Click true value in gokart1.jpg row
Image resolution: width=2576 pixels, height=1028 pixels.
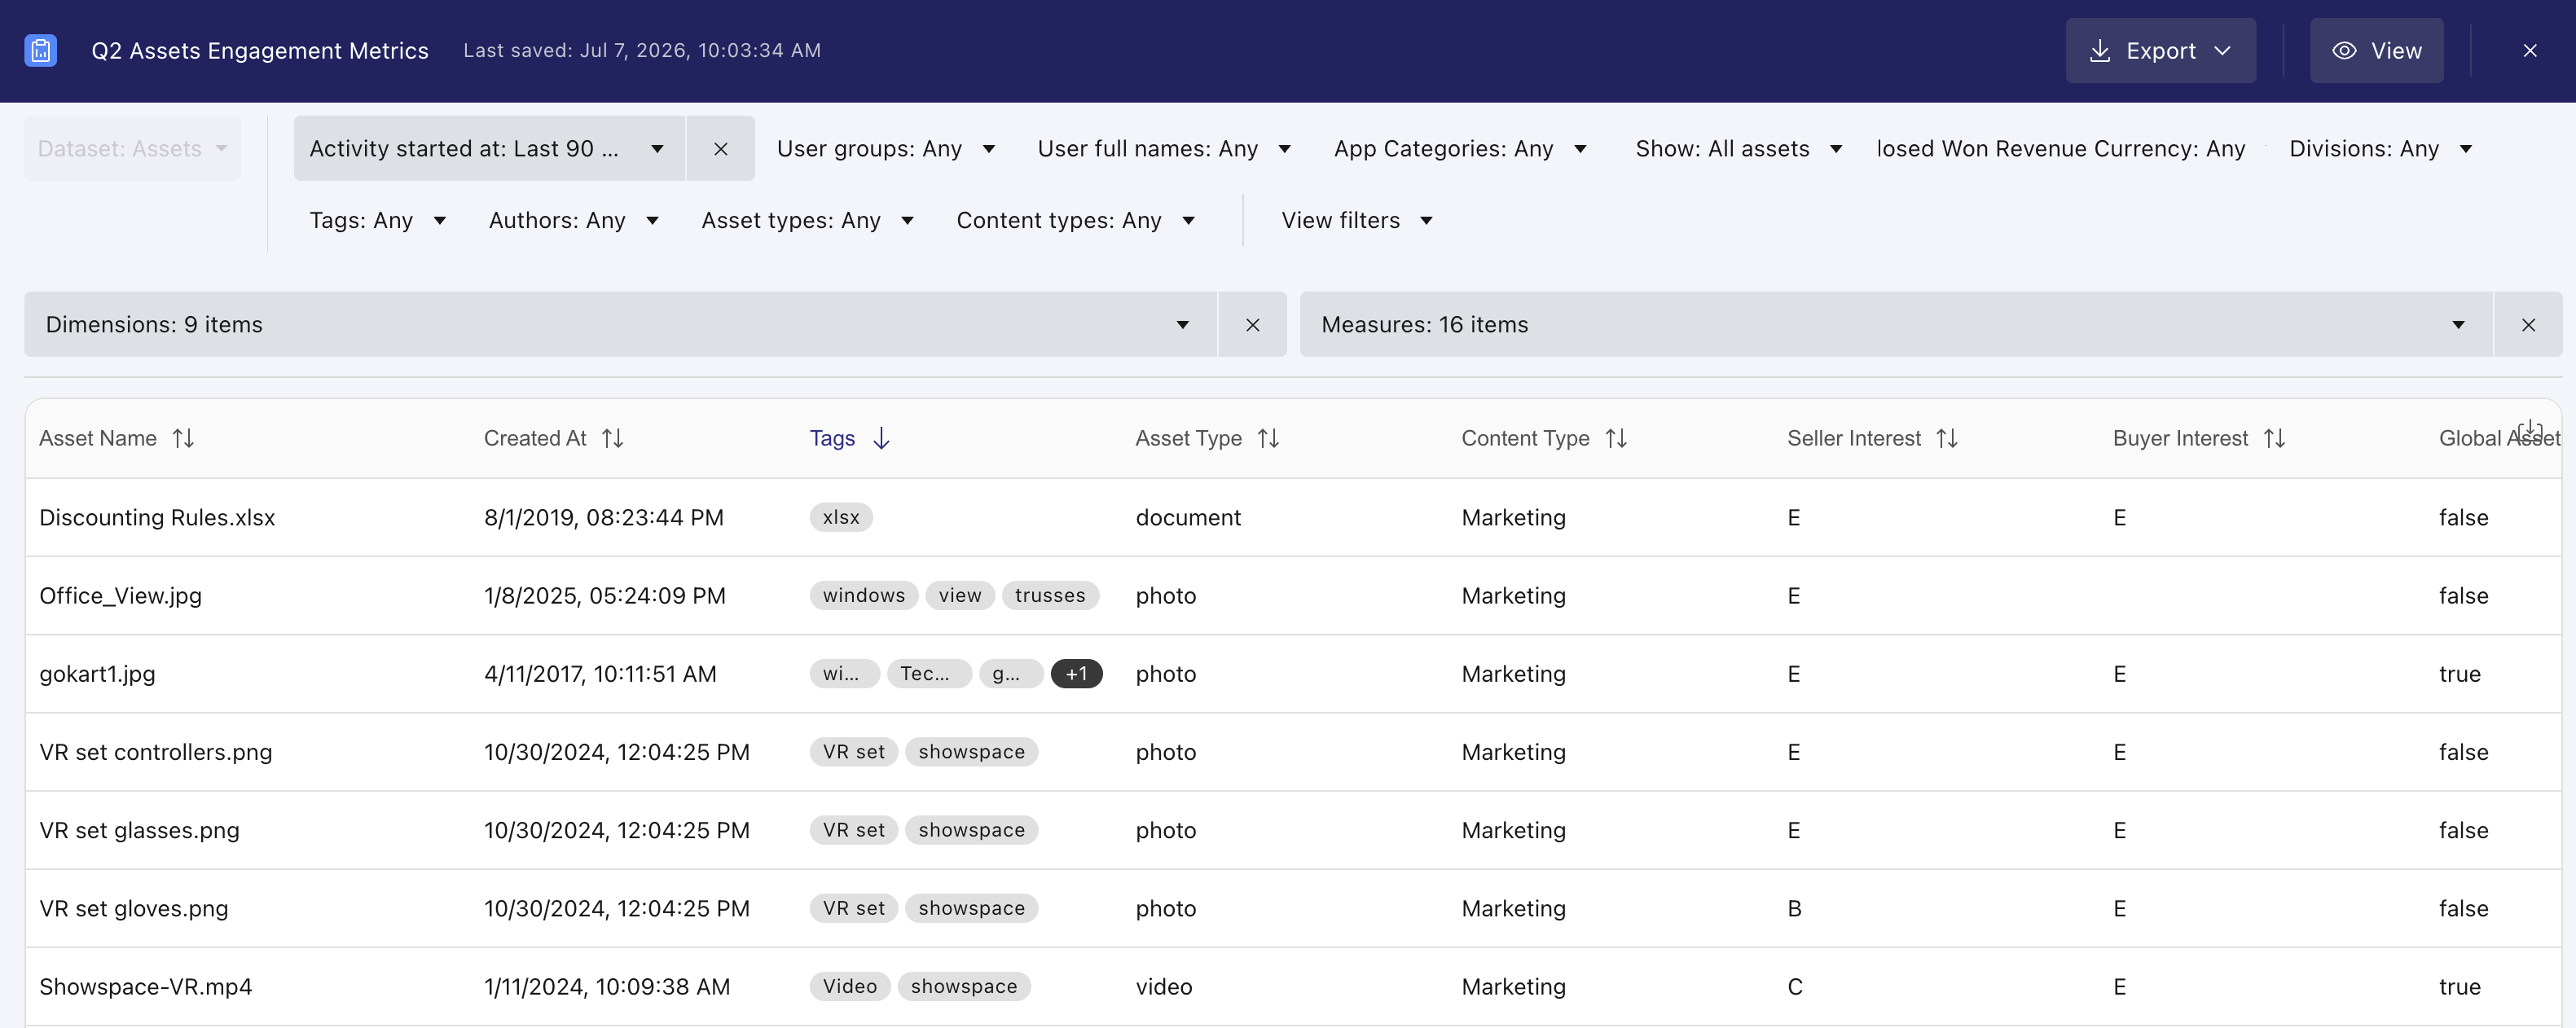pos(2459,674)
